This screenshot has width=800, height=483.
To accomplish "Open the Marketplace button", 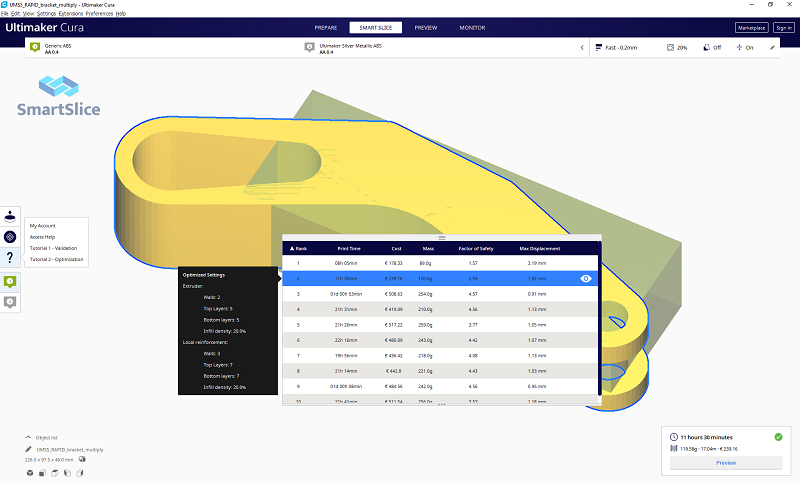I will pyautogui.click(x=752, y=28).
